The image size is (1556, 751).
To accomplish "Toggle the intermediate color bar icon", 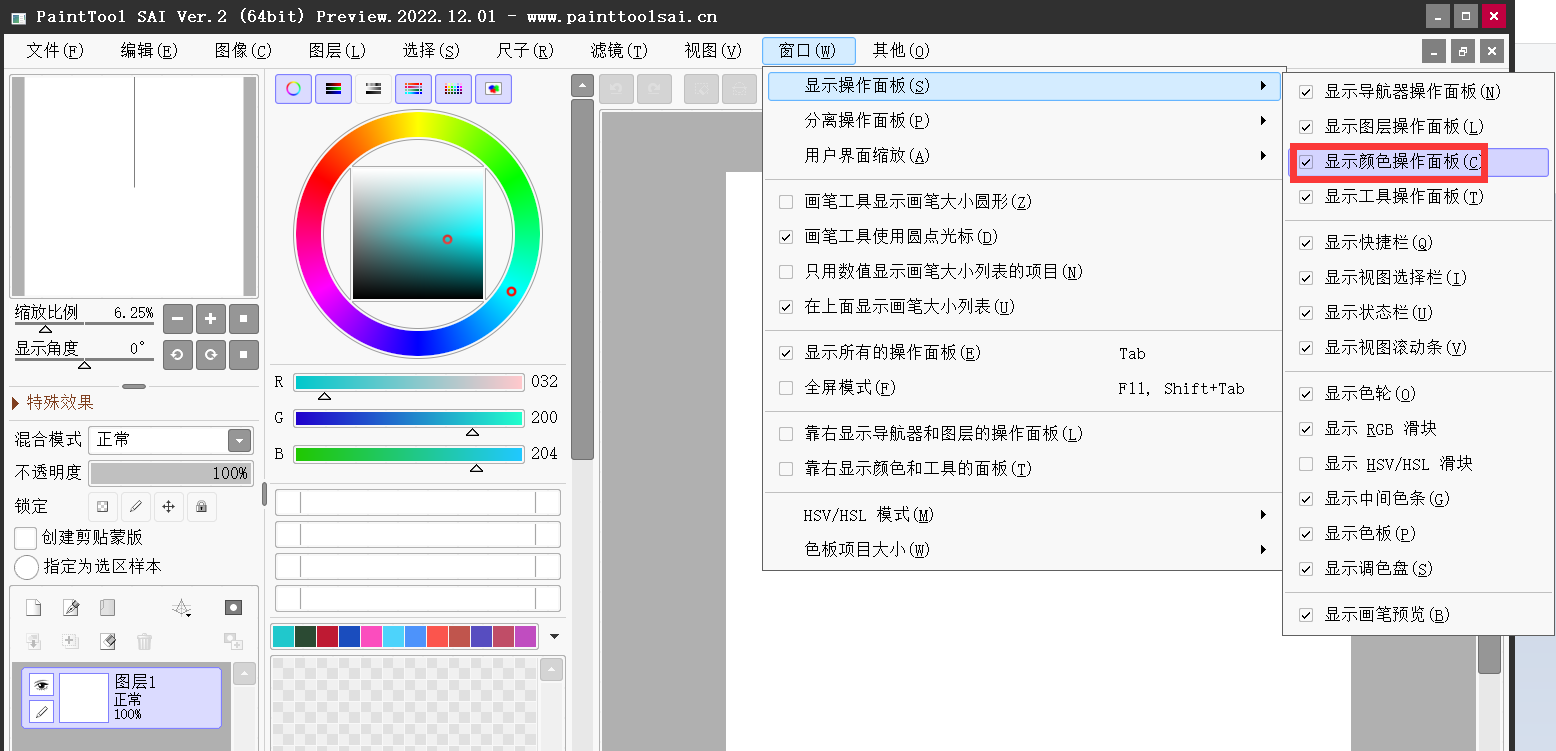I will coord(413,88).
